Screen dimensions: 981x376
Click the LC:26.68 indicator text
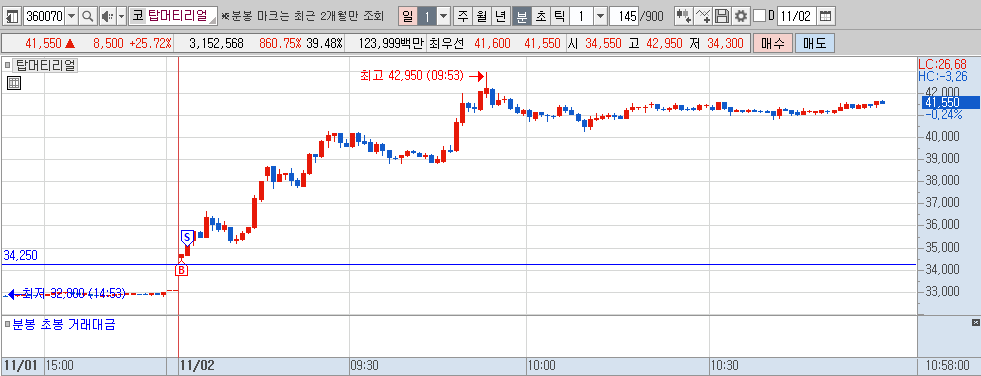(942, 64)
